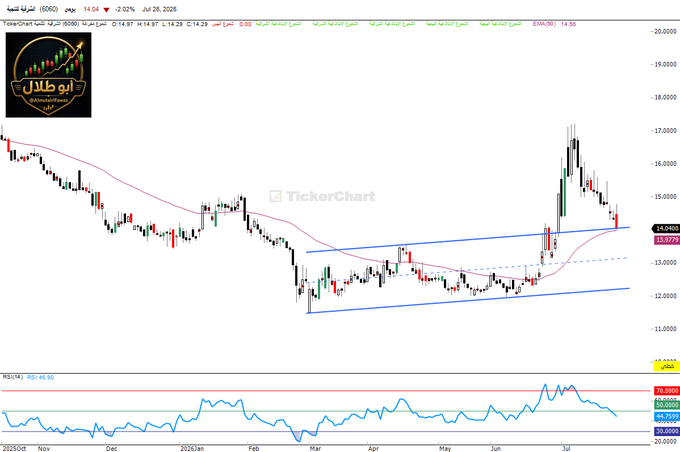The height and width of the screenshot is (452, 680).
Task: Click the Jul label on time axis
Action: click(566, 449)
